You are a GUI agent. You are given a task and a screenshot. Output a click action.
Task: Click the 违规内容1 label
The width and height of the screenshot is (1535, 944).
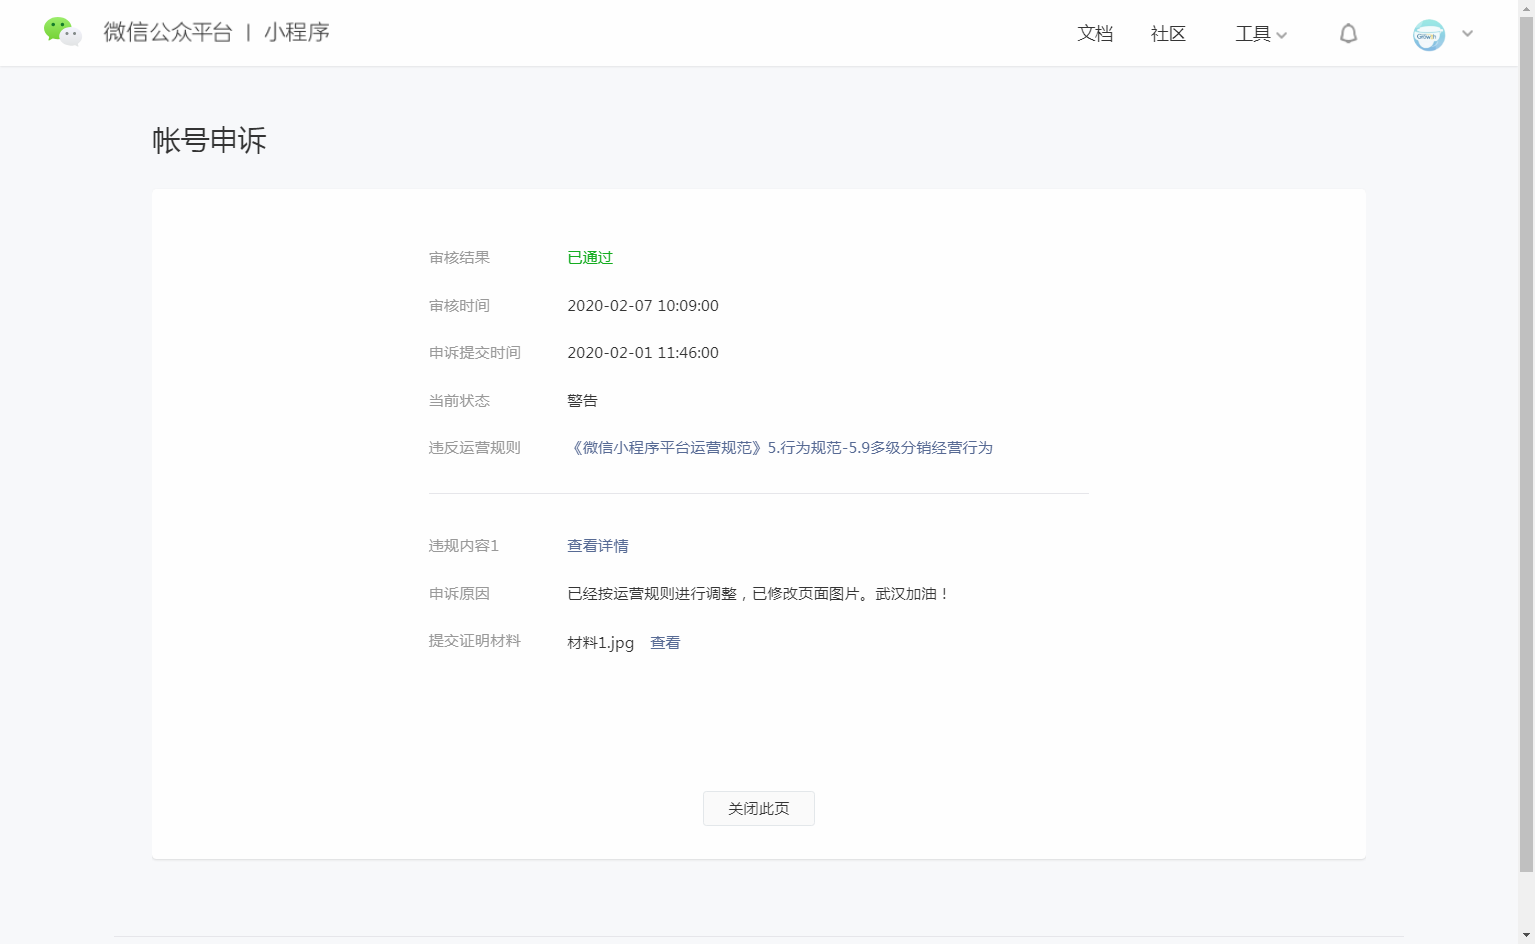pos(464,546)
